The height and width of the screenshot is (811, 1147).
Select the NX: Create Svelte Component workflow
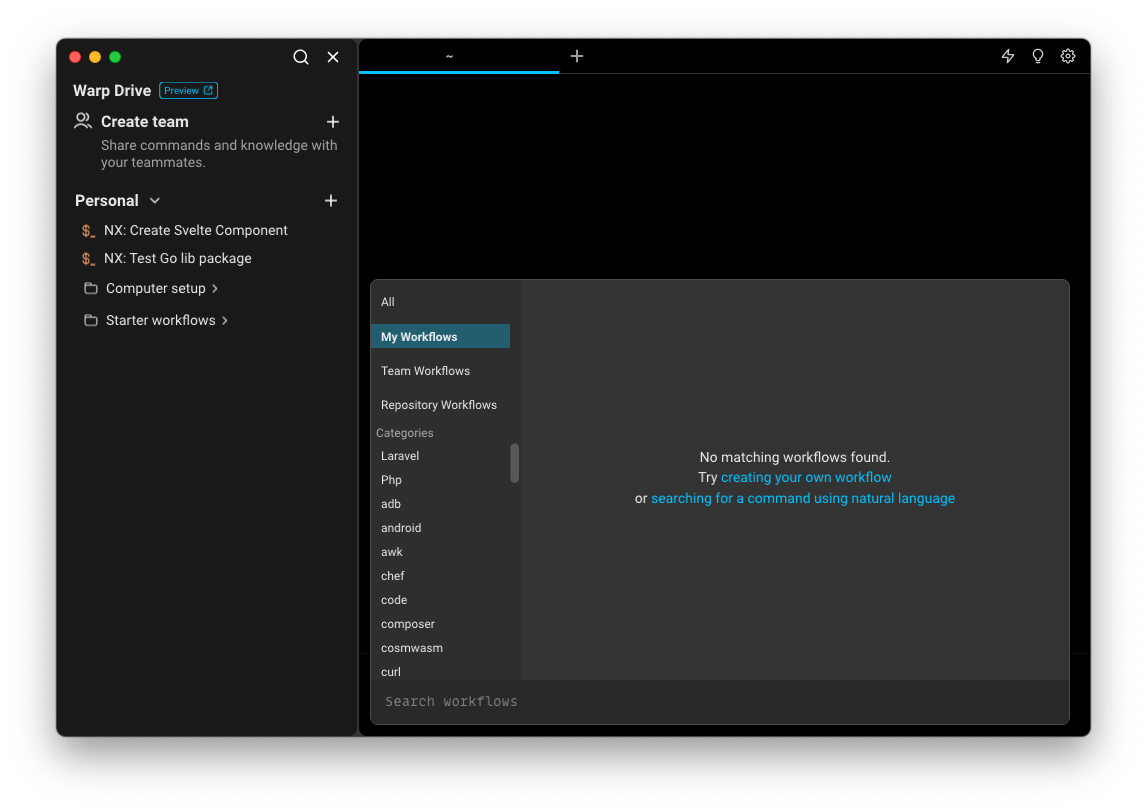195,230
